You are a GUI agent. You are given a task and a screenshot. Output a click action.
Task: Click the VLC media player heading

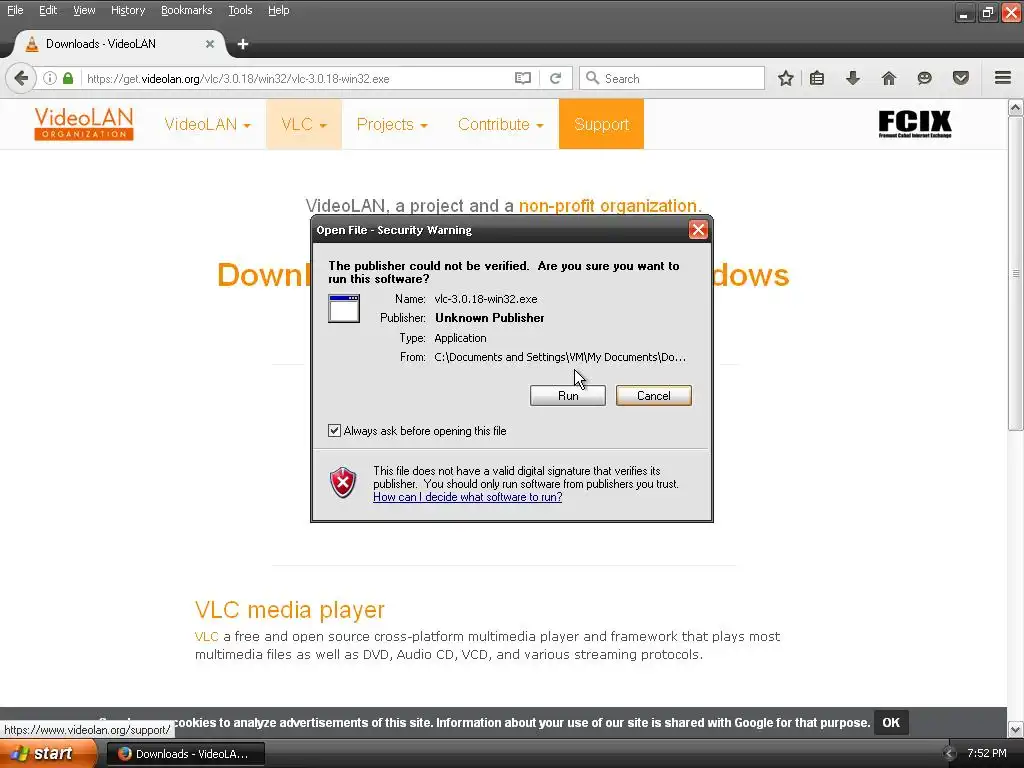(x=289, y=609)
